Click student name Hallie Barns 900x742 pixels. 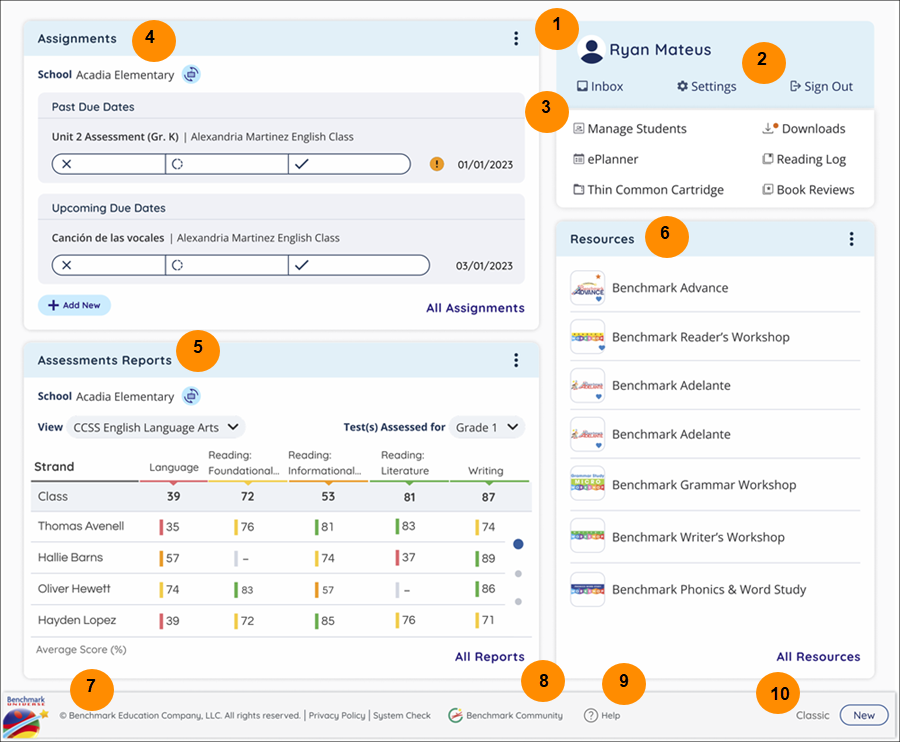coord(71,557)
